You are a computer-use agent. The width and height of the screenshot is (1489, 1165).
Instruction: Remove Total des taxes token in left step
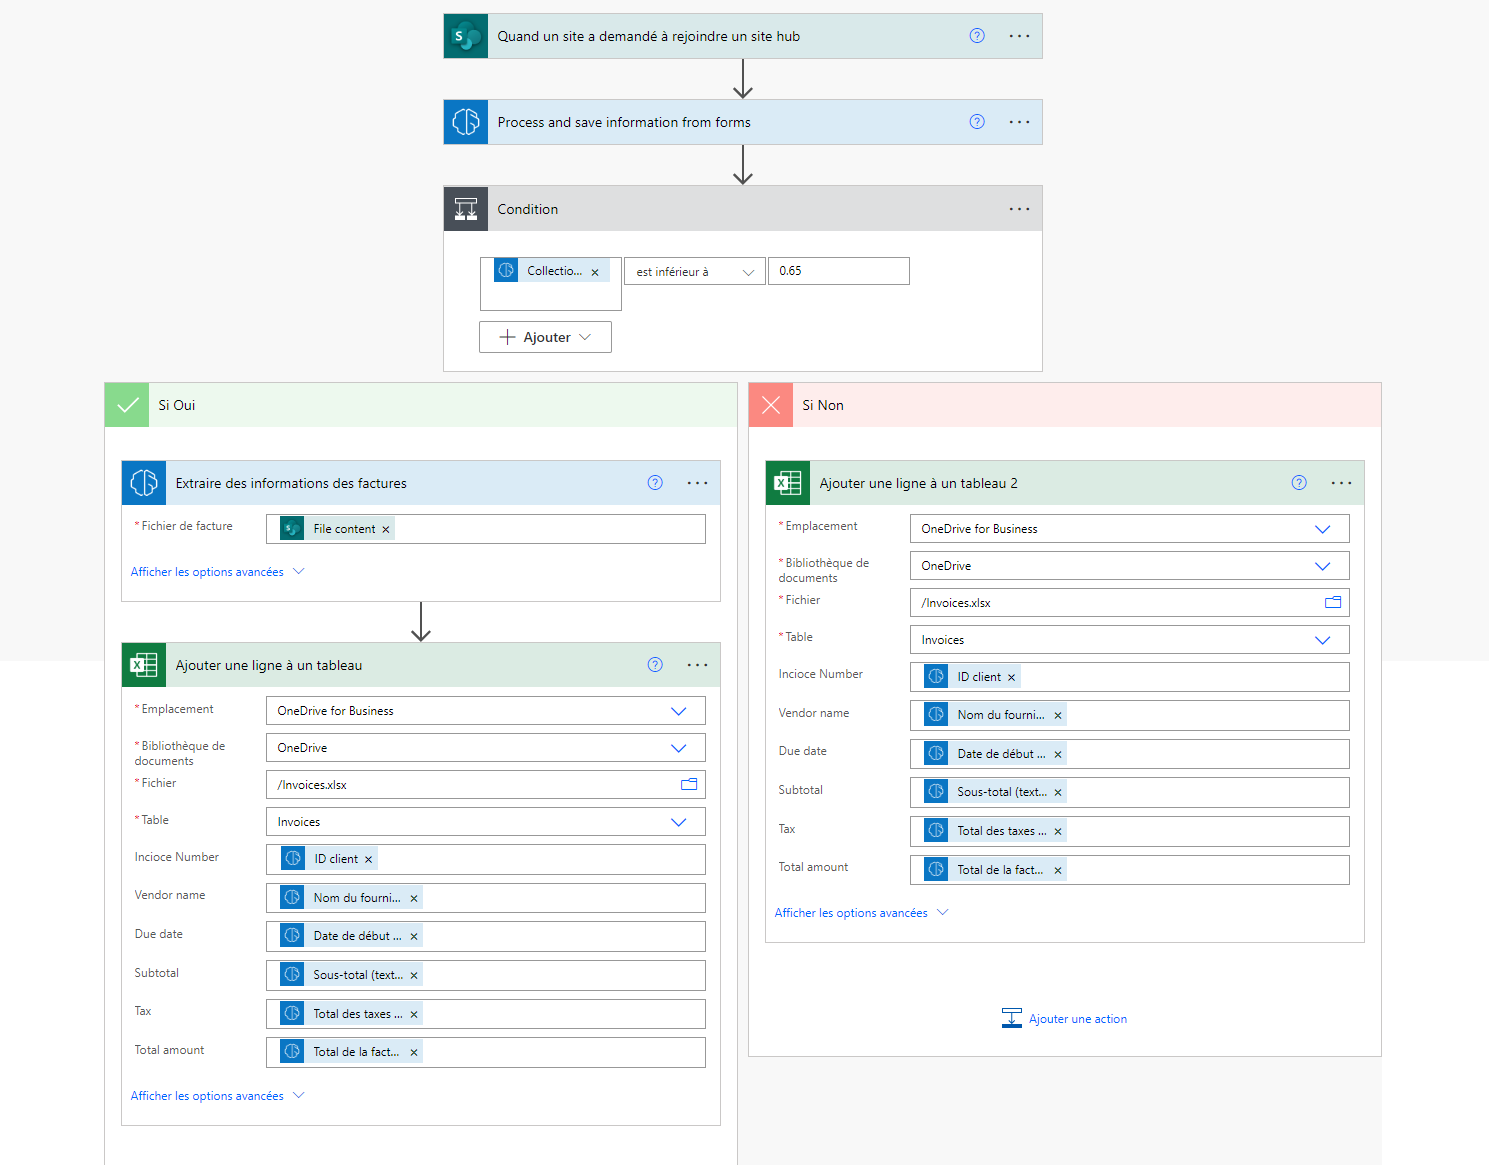click(414, 1015)
